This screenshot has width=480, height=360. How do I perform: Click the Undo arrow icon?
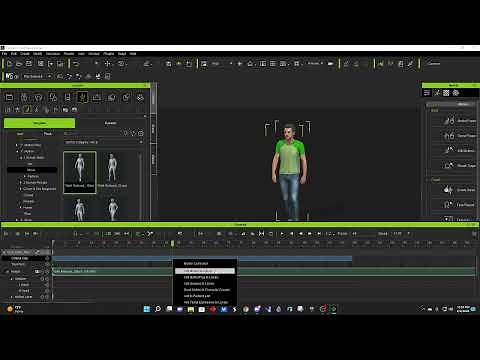click(76, 63)
